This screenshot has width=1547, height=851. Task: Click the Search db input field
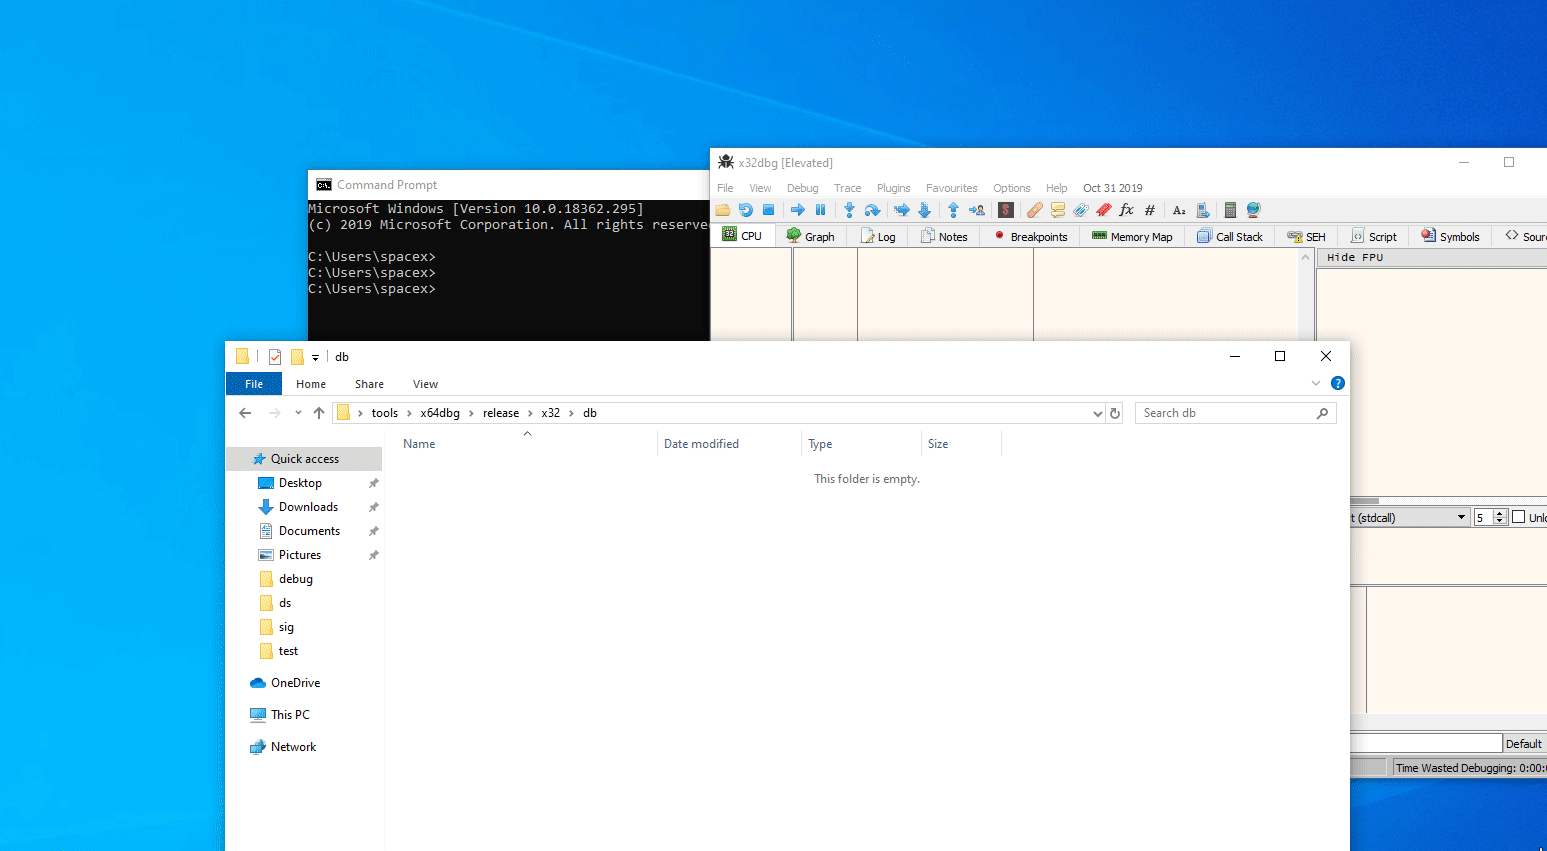1235,413
